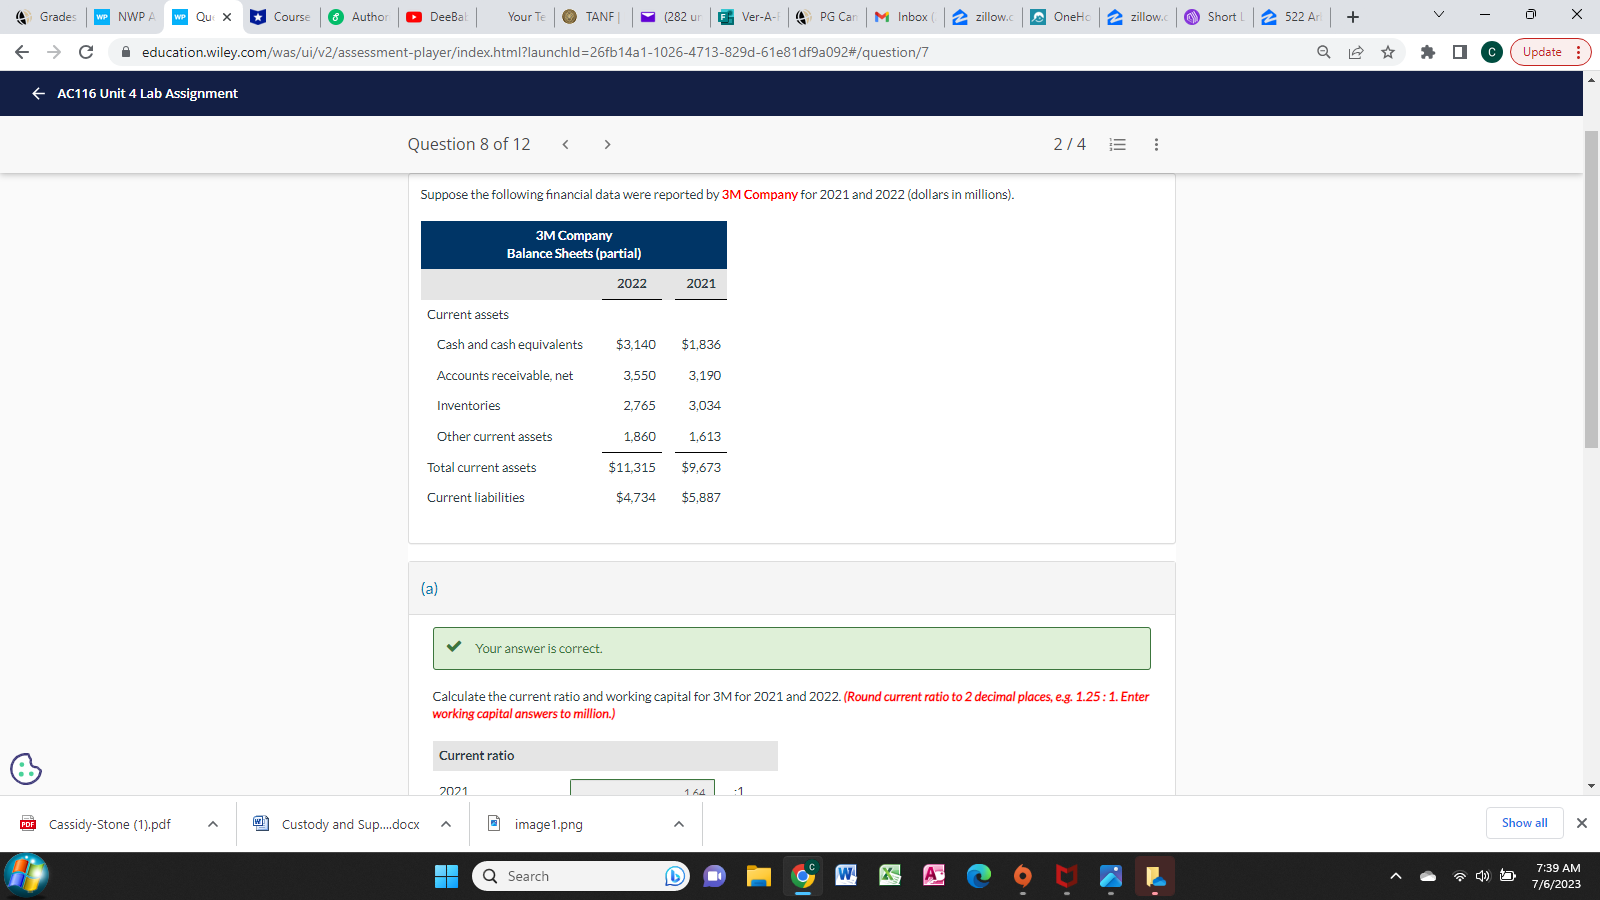Click the bookmark star in the address bar

pos(1388,52)
